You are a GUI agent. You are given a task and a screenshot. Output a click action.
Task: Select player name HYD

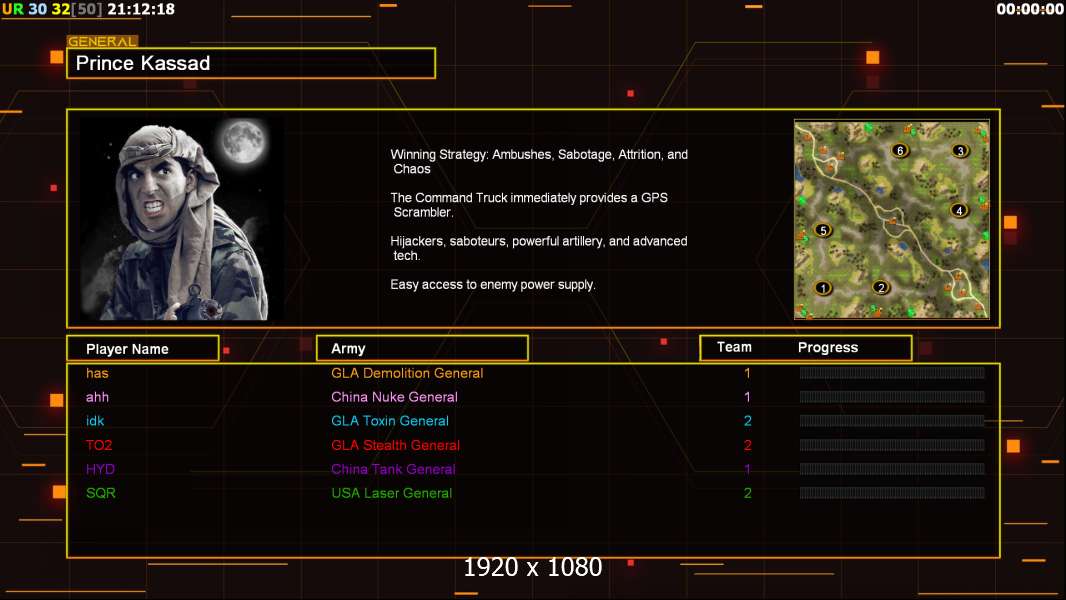pyautogui.click(x=100, y=469)
